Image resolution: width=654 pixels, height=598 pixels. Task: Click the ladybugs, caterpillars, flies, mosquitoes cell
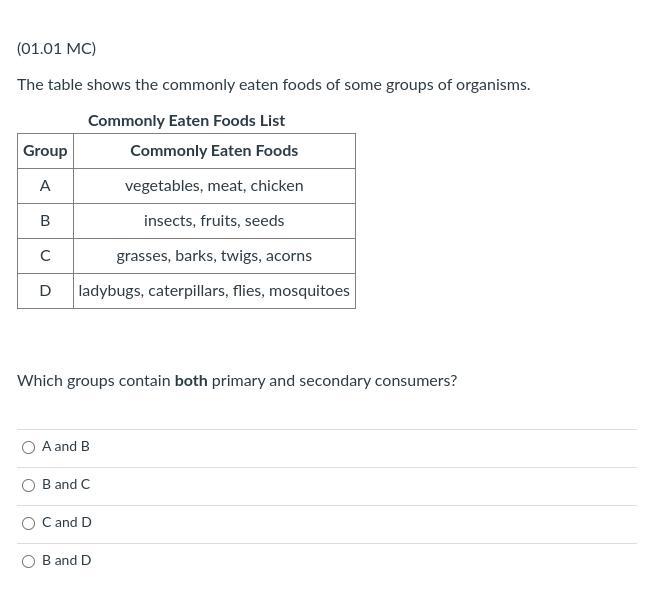(214, 291)
